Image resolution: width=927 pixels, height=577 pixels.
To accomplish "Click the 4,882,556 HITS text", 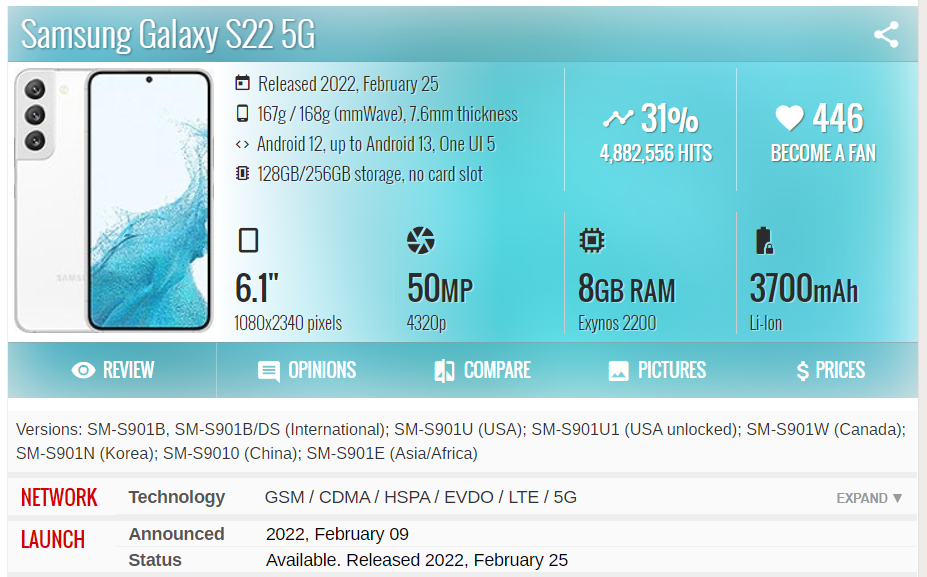I will coord(656,153).
